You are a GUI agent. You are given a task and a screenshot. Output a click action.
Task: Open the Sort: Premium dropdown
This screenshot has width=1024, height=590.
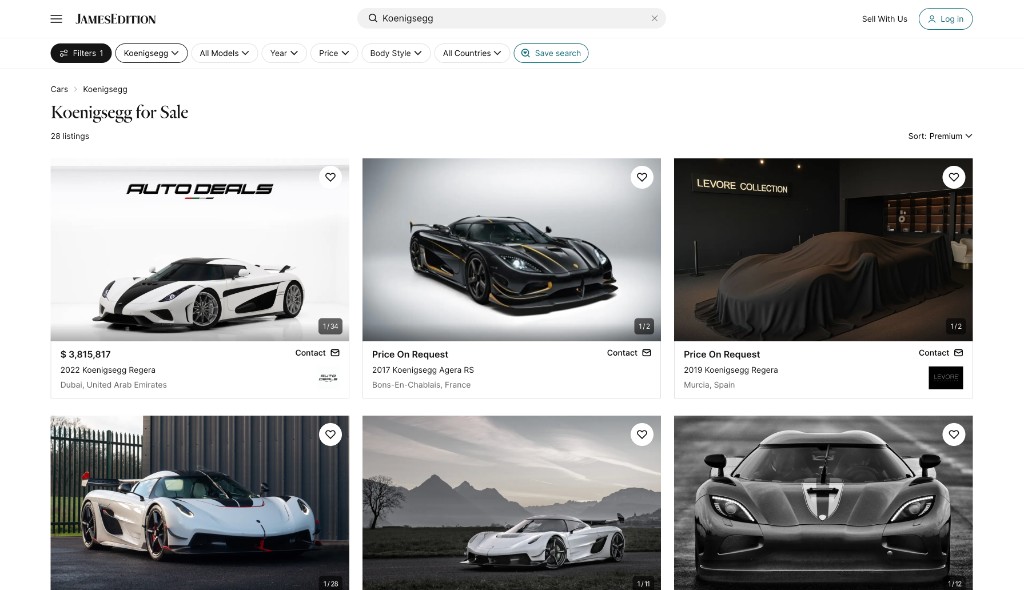pos(940,136)
